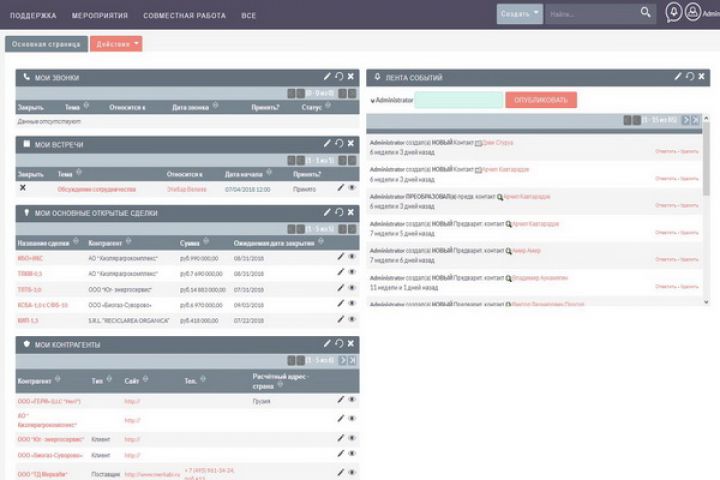Click the ОПУБЛИКОВАТЬ button
The width and height of the screenshot is (720, 480).
(541, 100)
